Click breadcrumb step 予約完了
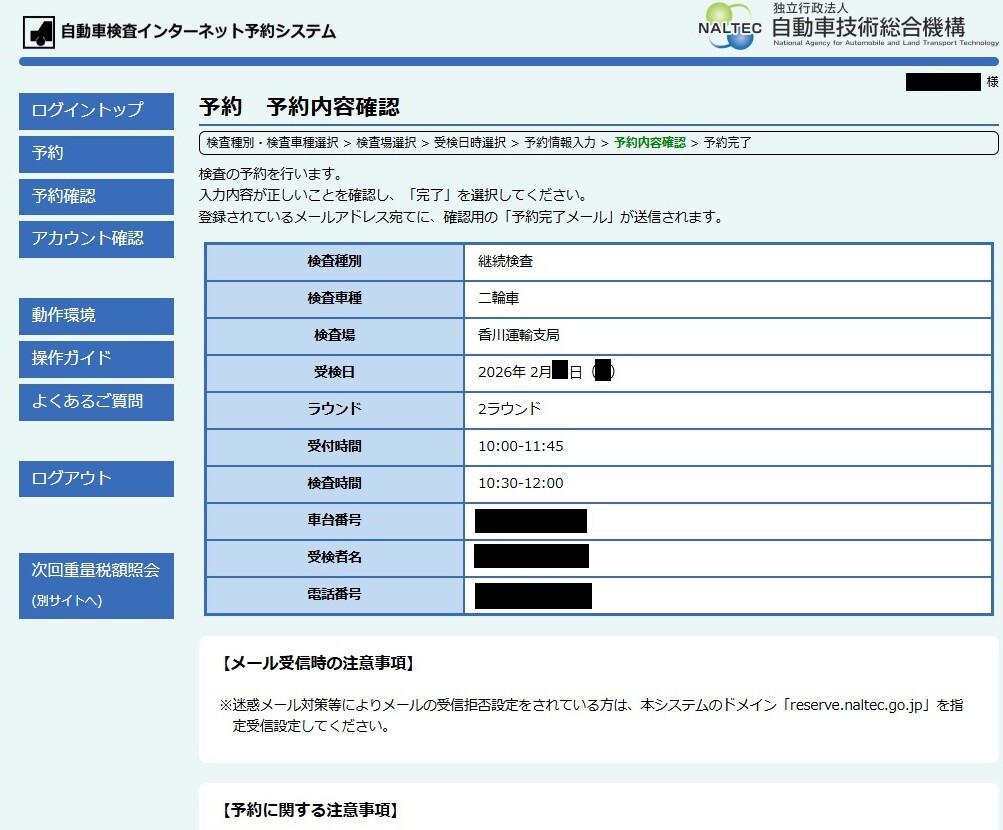The height and width of the screenshot is (830, 1003). [728, 143]
